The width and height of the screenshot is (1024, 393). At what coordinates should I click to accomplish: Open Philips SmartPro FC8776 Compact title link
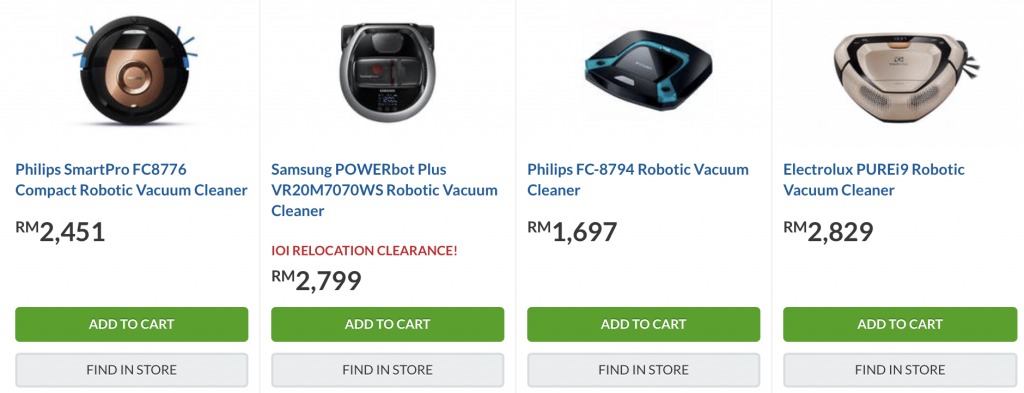131,180
